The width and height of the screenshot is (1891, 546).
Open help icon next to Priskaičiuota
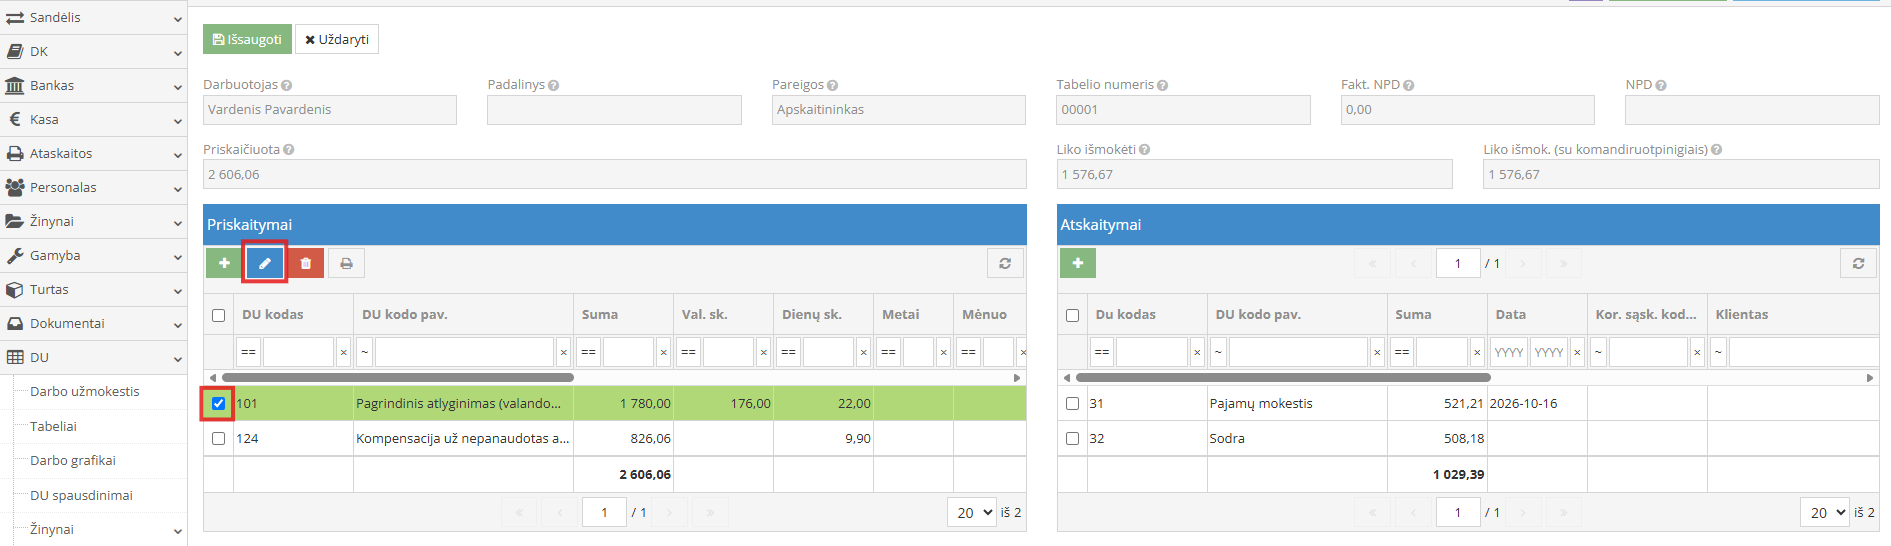(288, 150)
